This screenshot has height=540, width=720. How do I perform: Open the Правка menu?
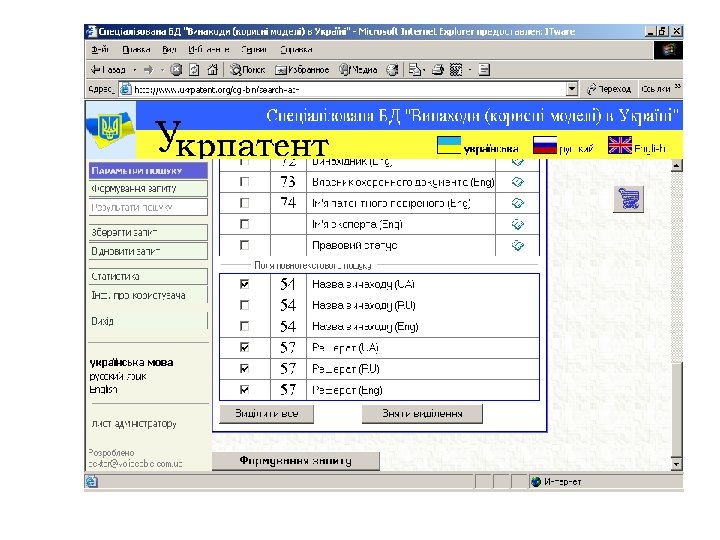(136, 50)
